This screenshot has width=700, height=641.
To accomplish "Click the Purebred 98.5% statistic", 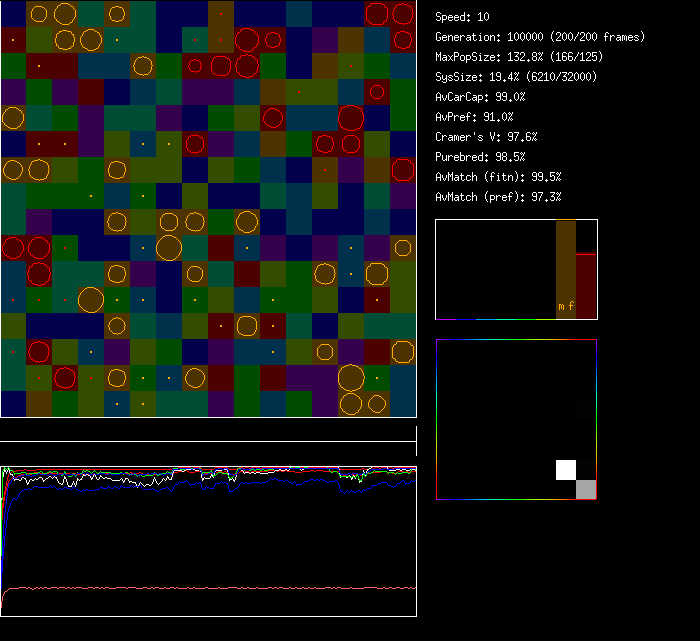I will (x=481, y=157).
